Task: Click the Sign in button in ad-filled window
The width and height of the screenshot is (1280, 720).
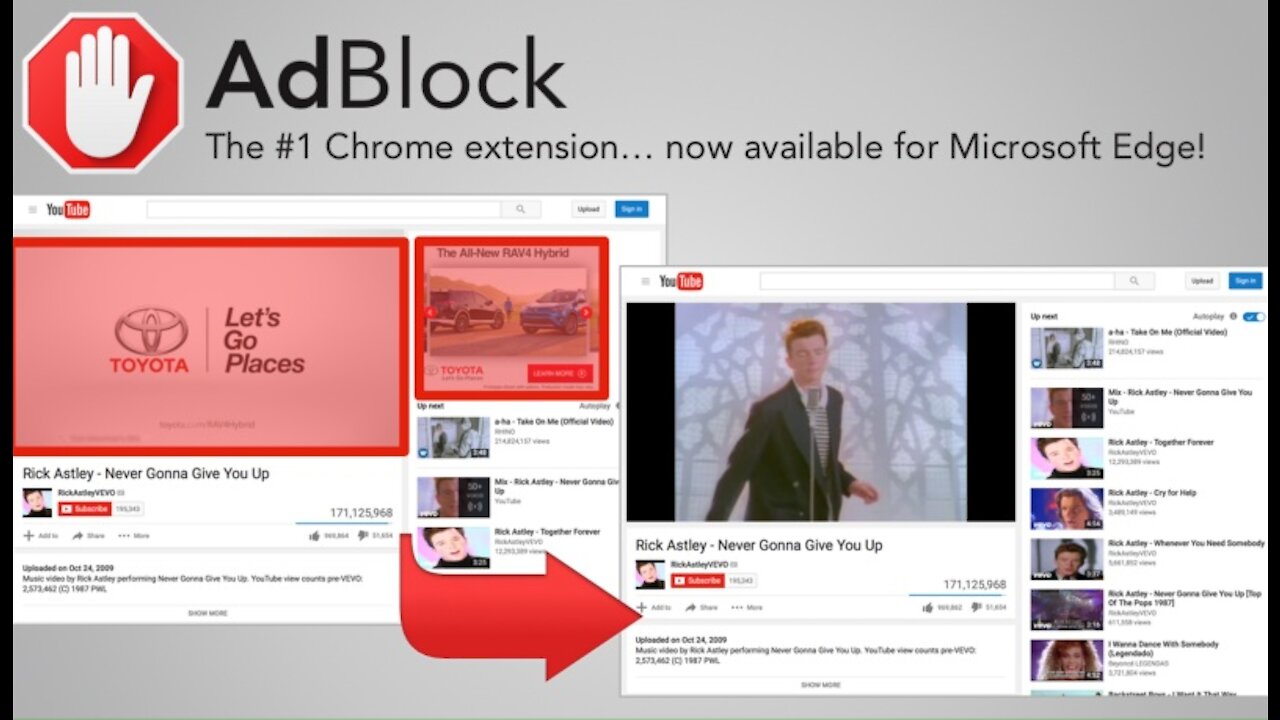Action: point(631,209)
